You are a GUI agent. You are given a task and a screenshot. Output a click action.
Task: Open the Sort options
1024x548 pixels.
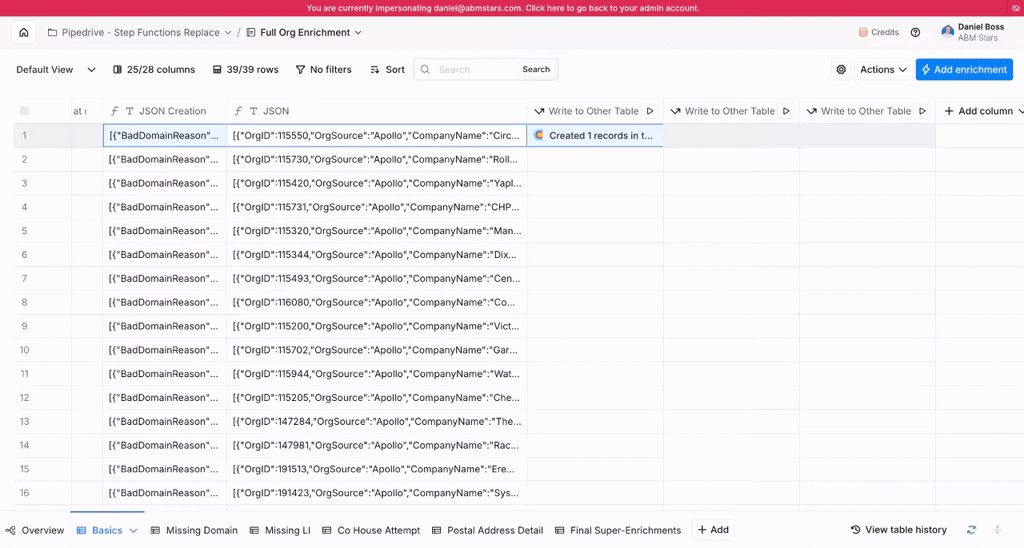coord(387,70)
